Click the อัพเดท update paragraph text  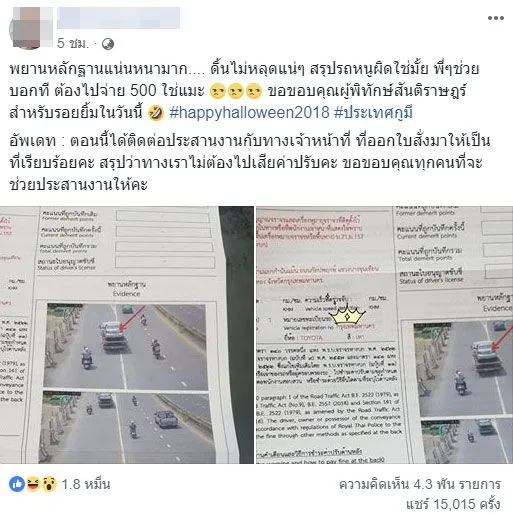coord(250,163)
